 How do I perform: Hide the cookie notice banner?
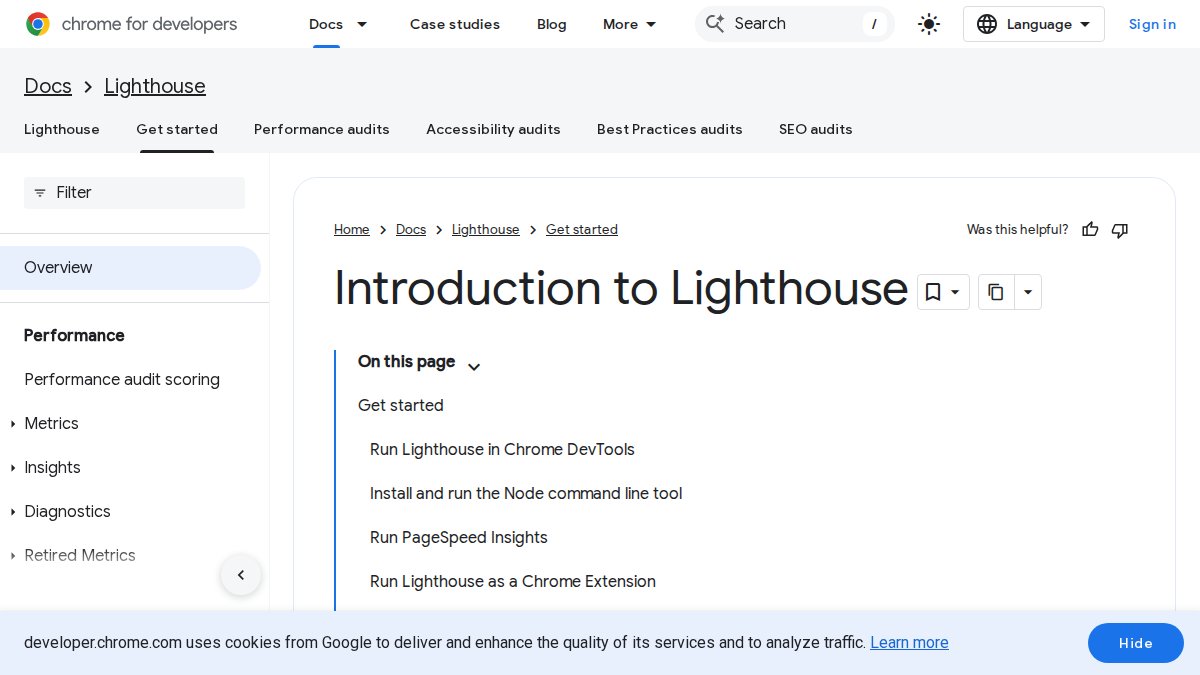(1135, 643)
